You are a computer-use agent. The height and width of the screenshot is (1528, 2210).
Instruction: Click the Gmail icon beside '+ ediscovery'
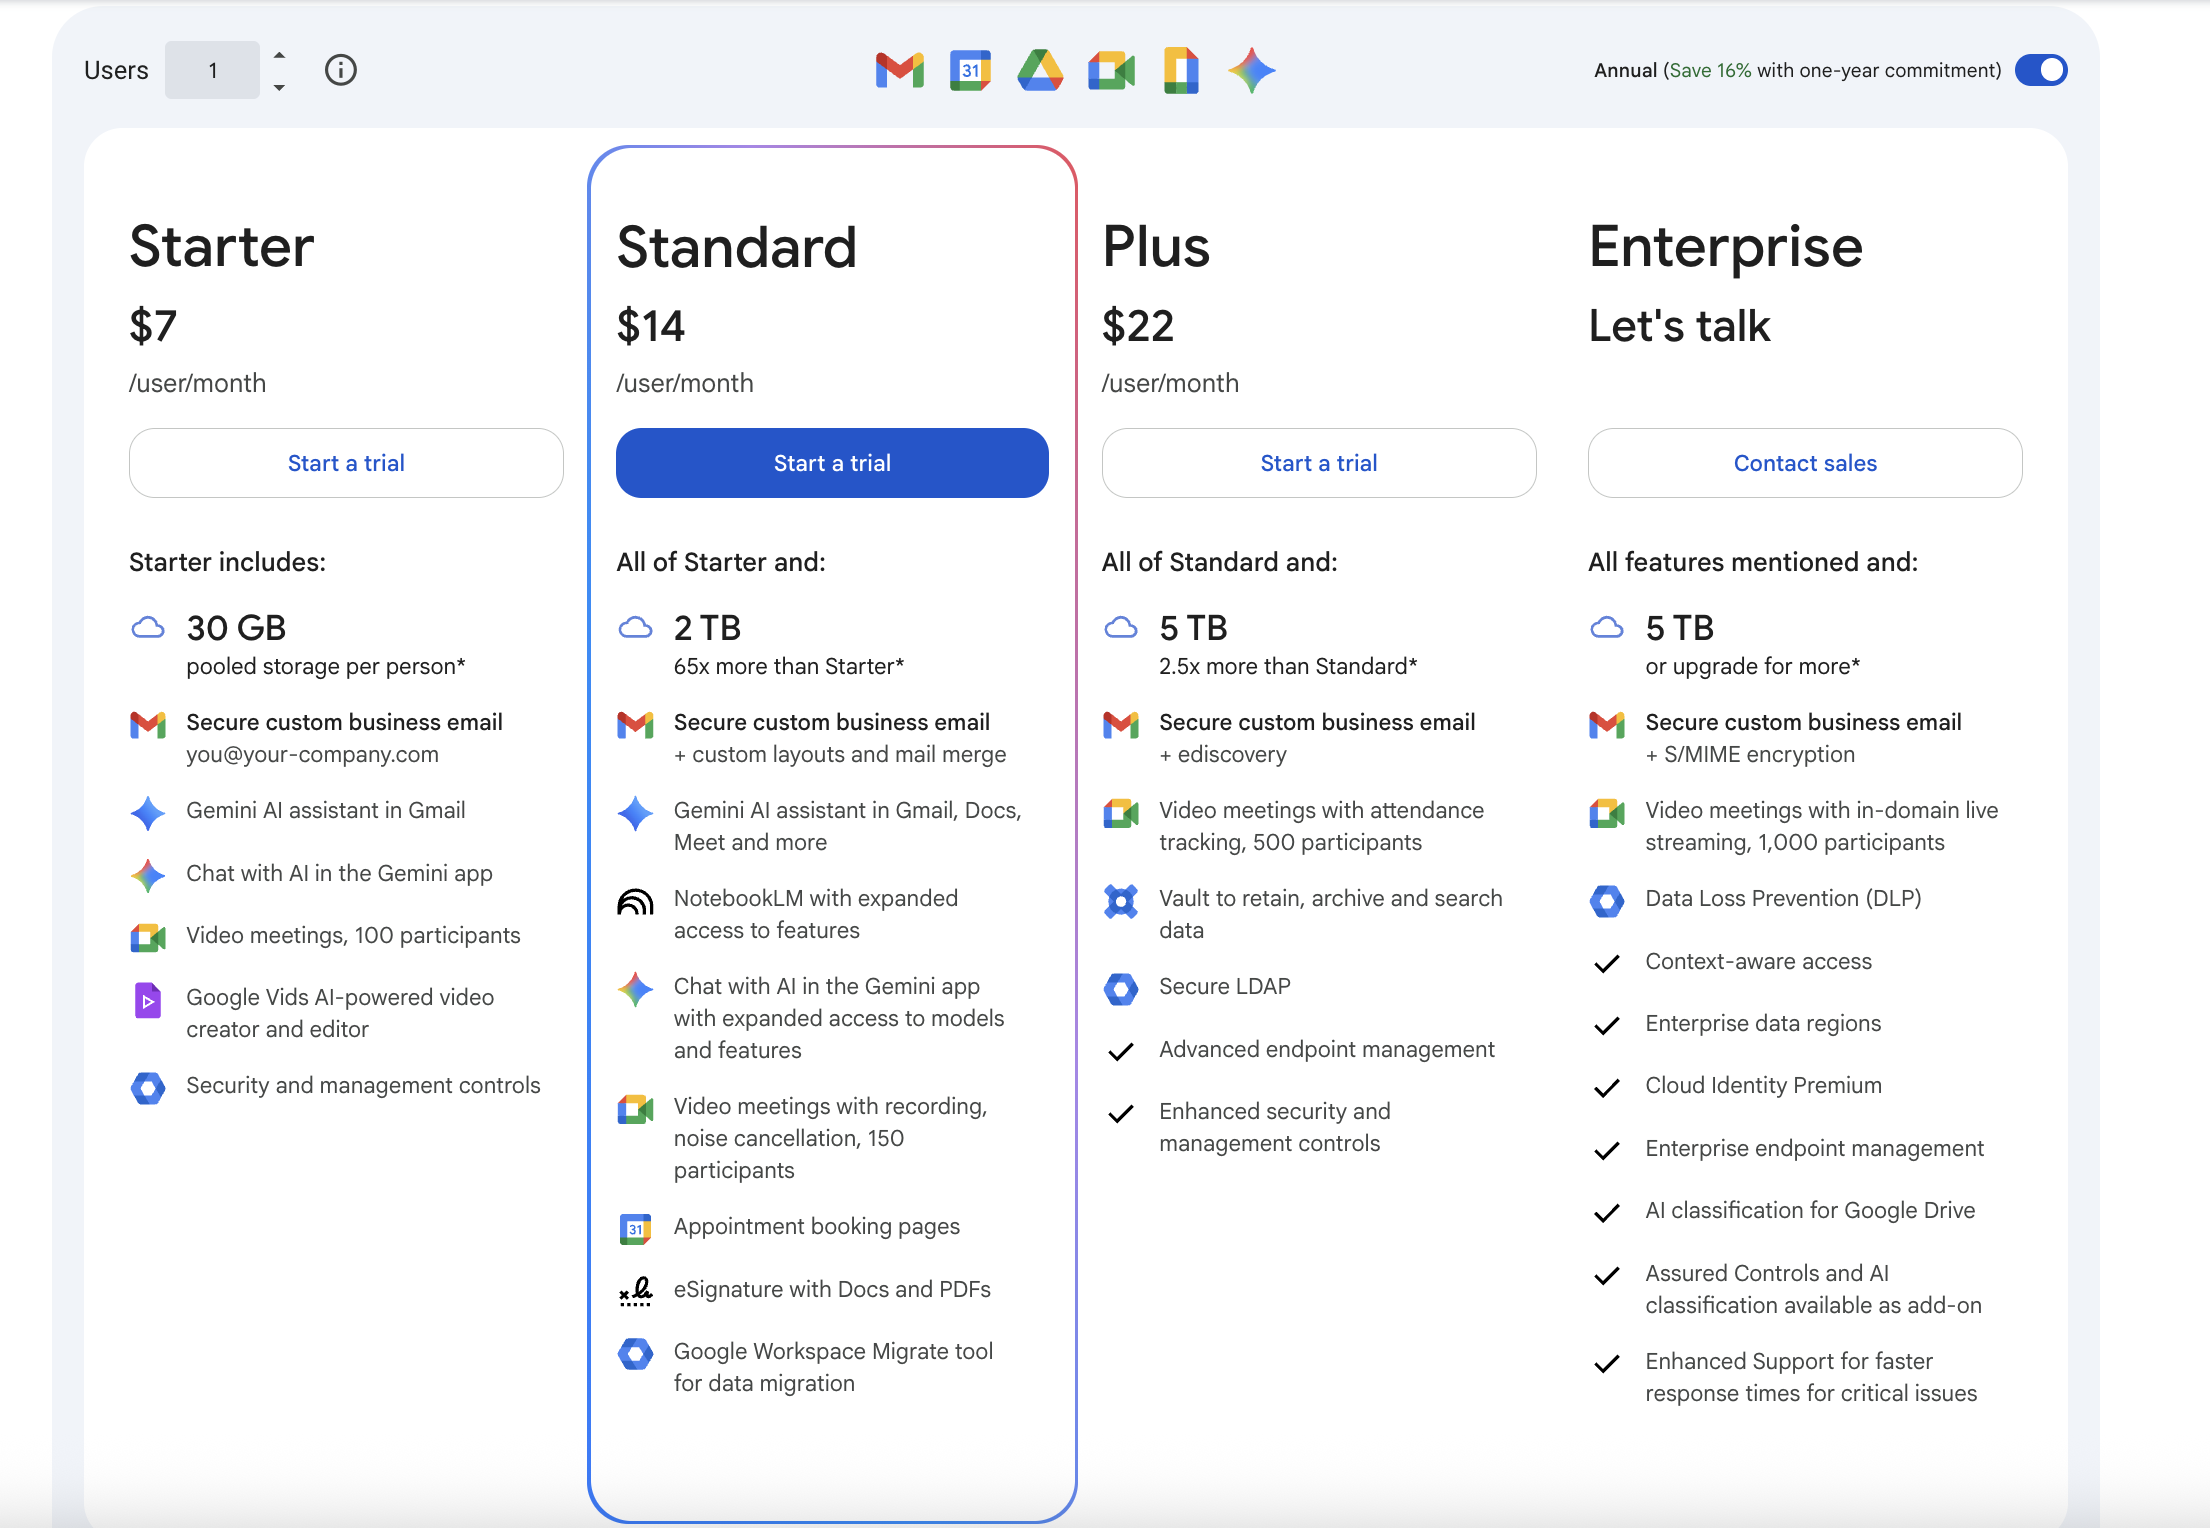point(1121,724)
